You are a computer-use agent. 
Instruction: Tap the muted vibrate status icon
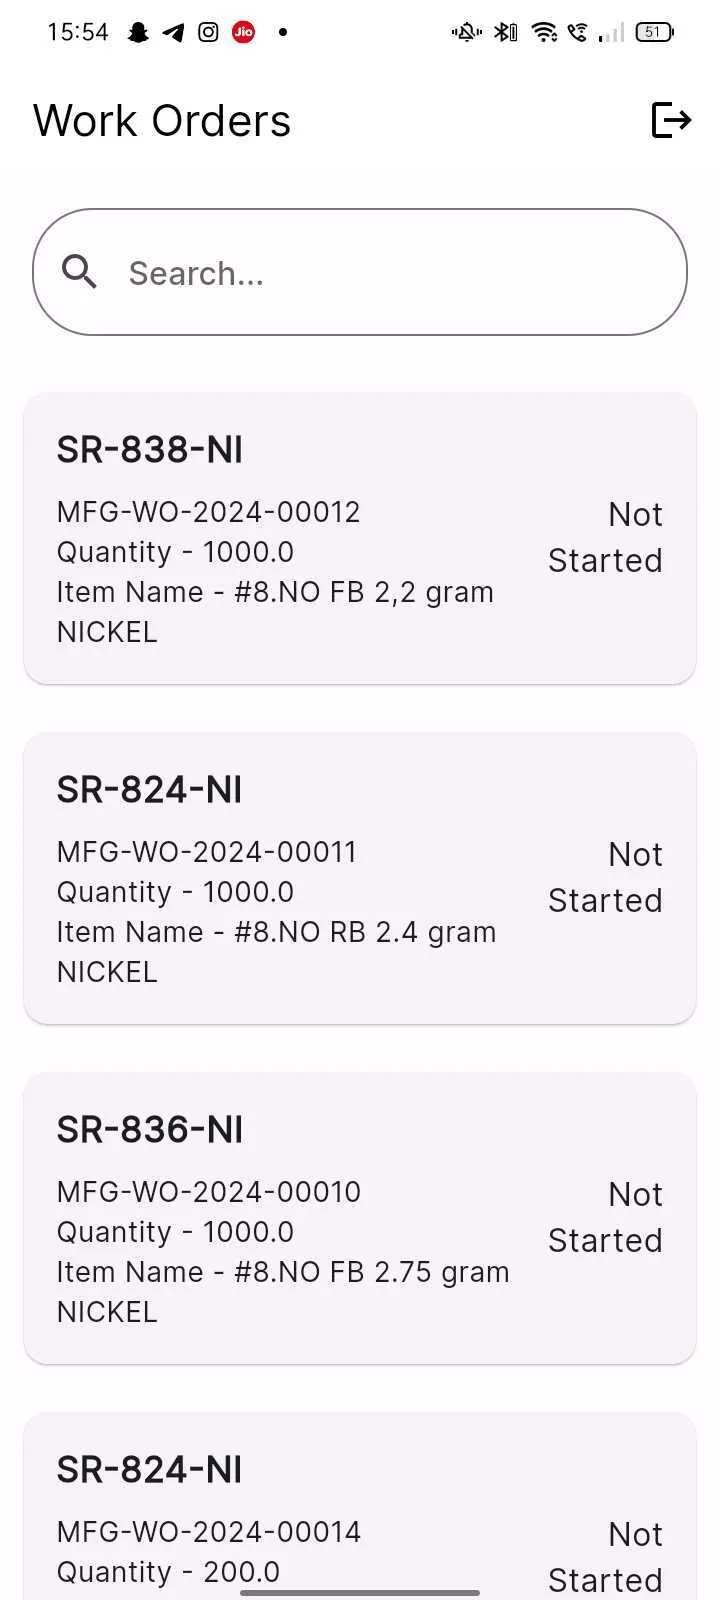466,32
